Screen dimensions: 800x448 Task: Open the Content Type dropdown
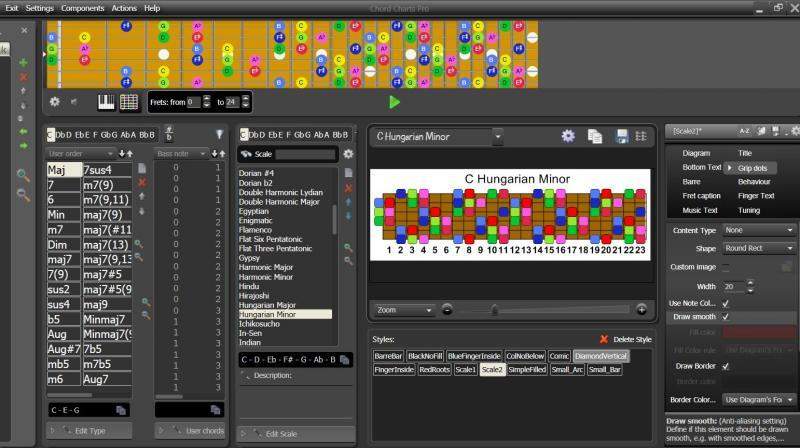point(759,230)
